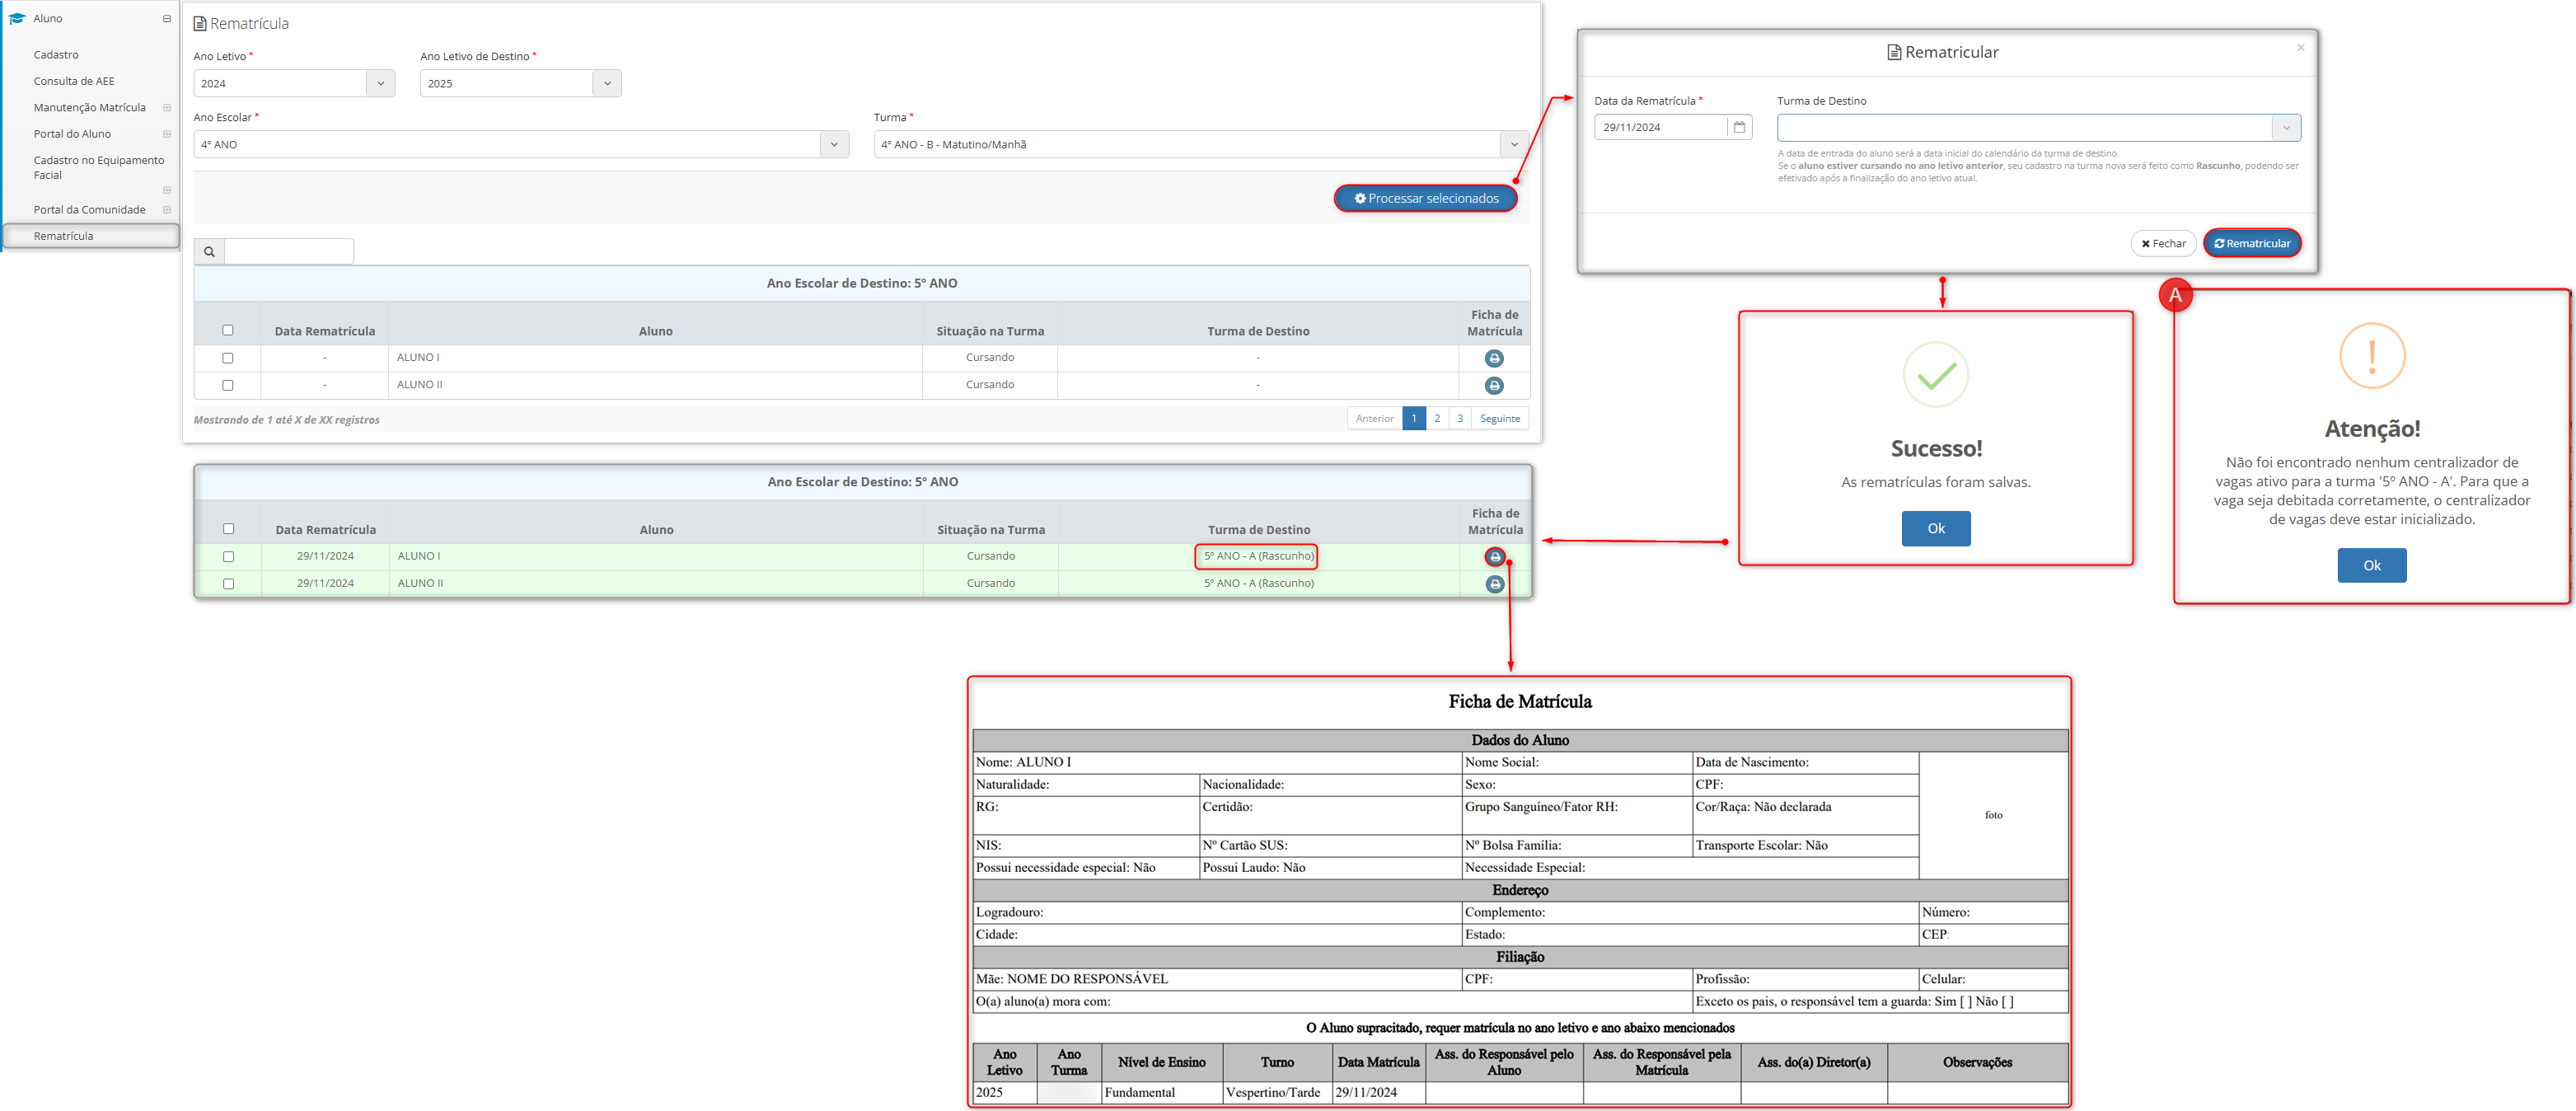Click the Aluno graduation cap icon
This screenshot has width=2576, height=1111.
tap(16, 18)
